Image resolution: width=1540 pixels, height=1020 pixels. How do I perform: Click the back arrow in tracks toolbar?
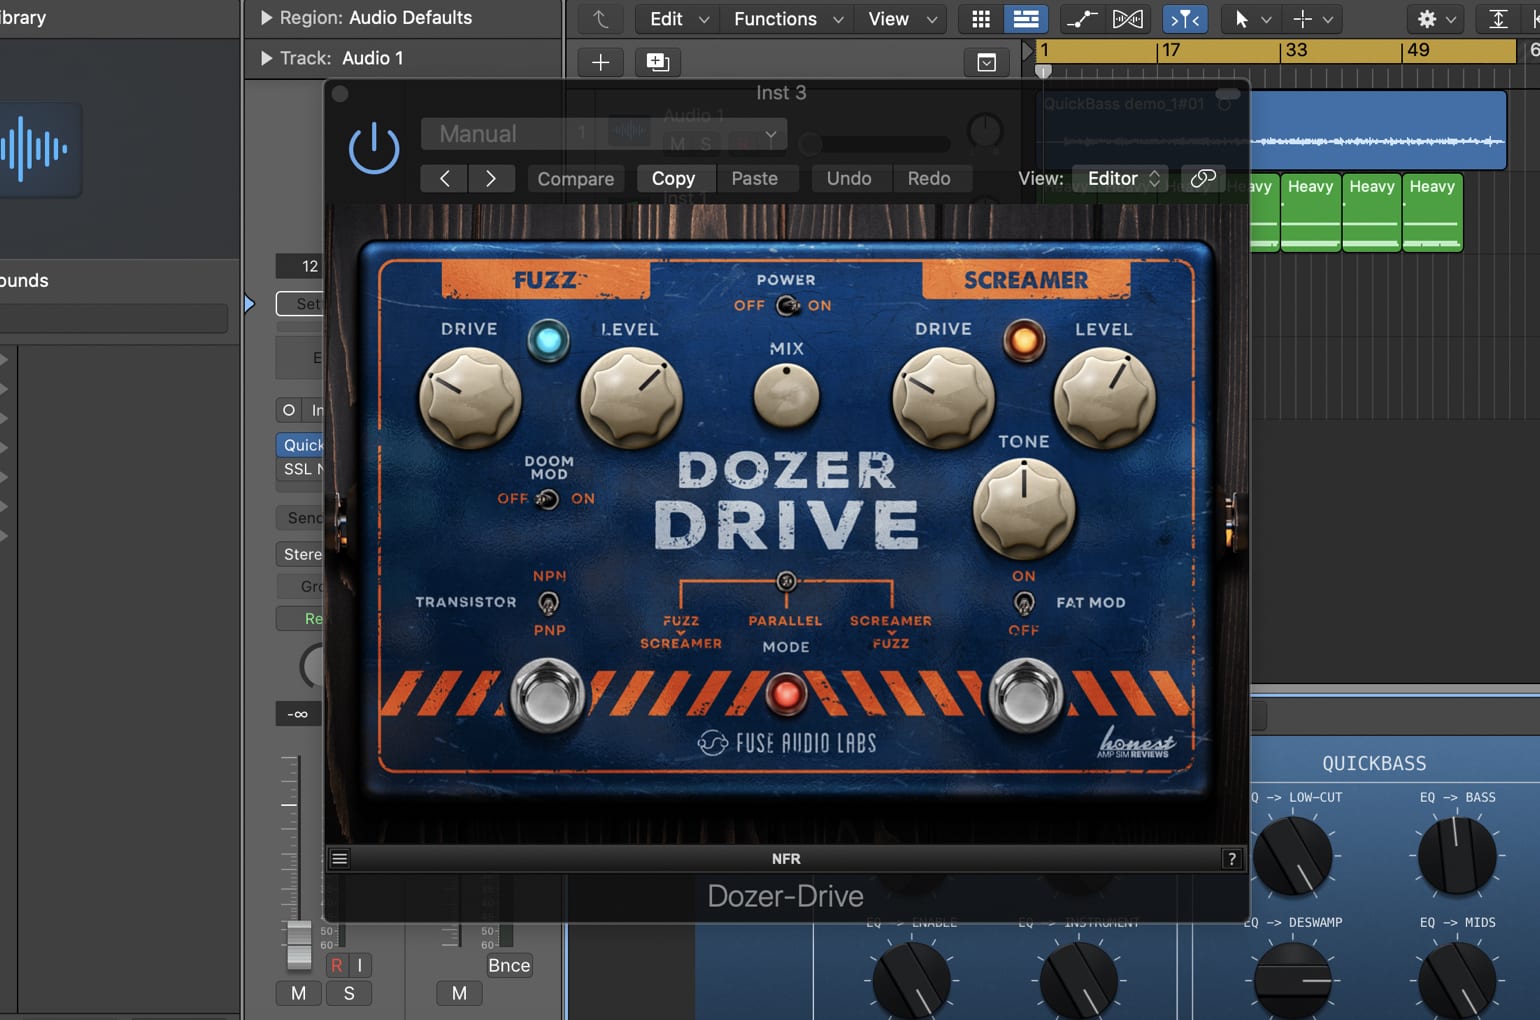click(601, 19)
